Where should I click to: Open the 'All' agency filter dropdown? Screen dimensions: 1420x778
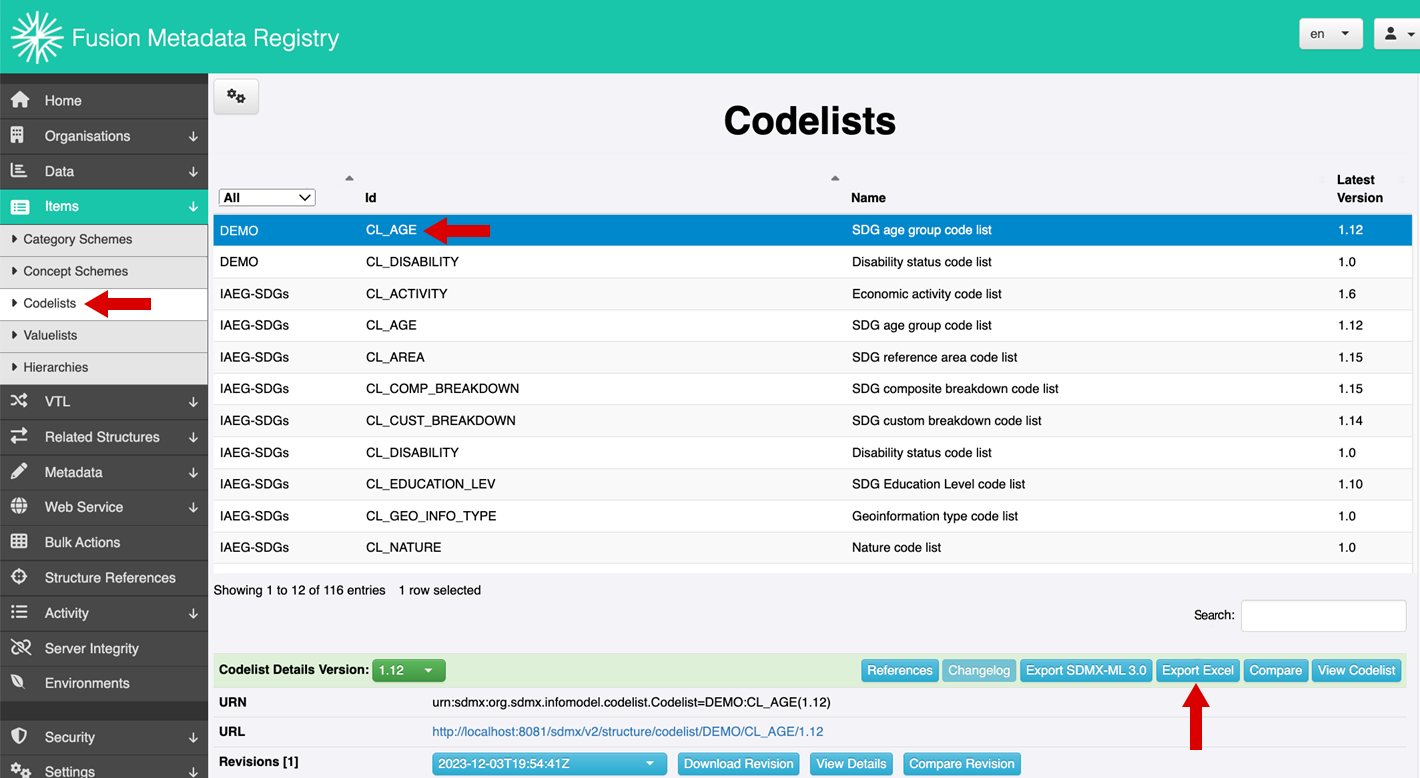(x=267, y=198)
